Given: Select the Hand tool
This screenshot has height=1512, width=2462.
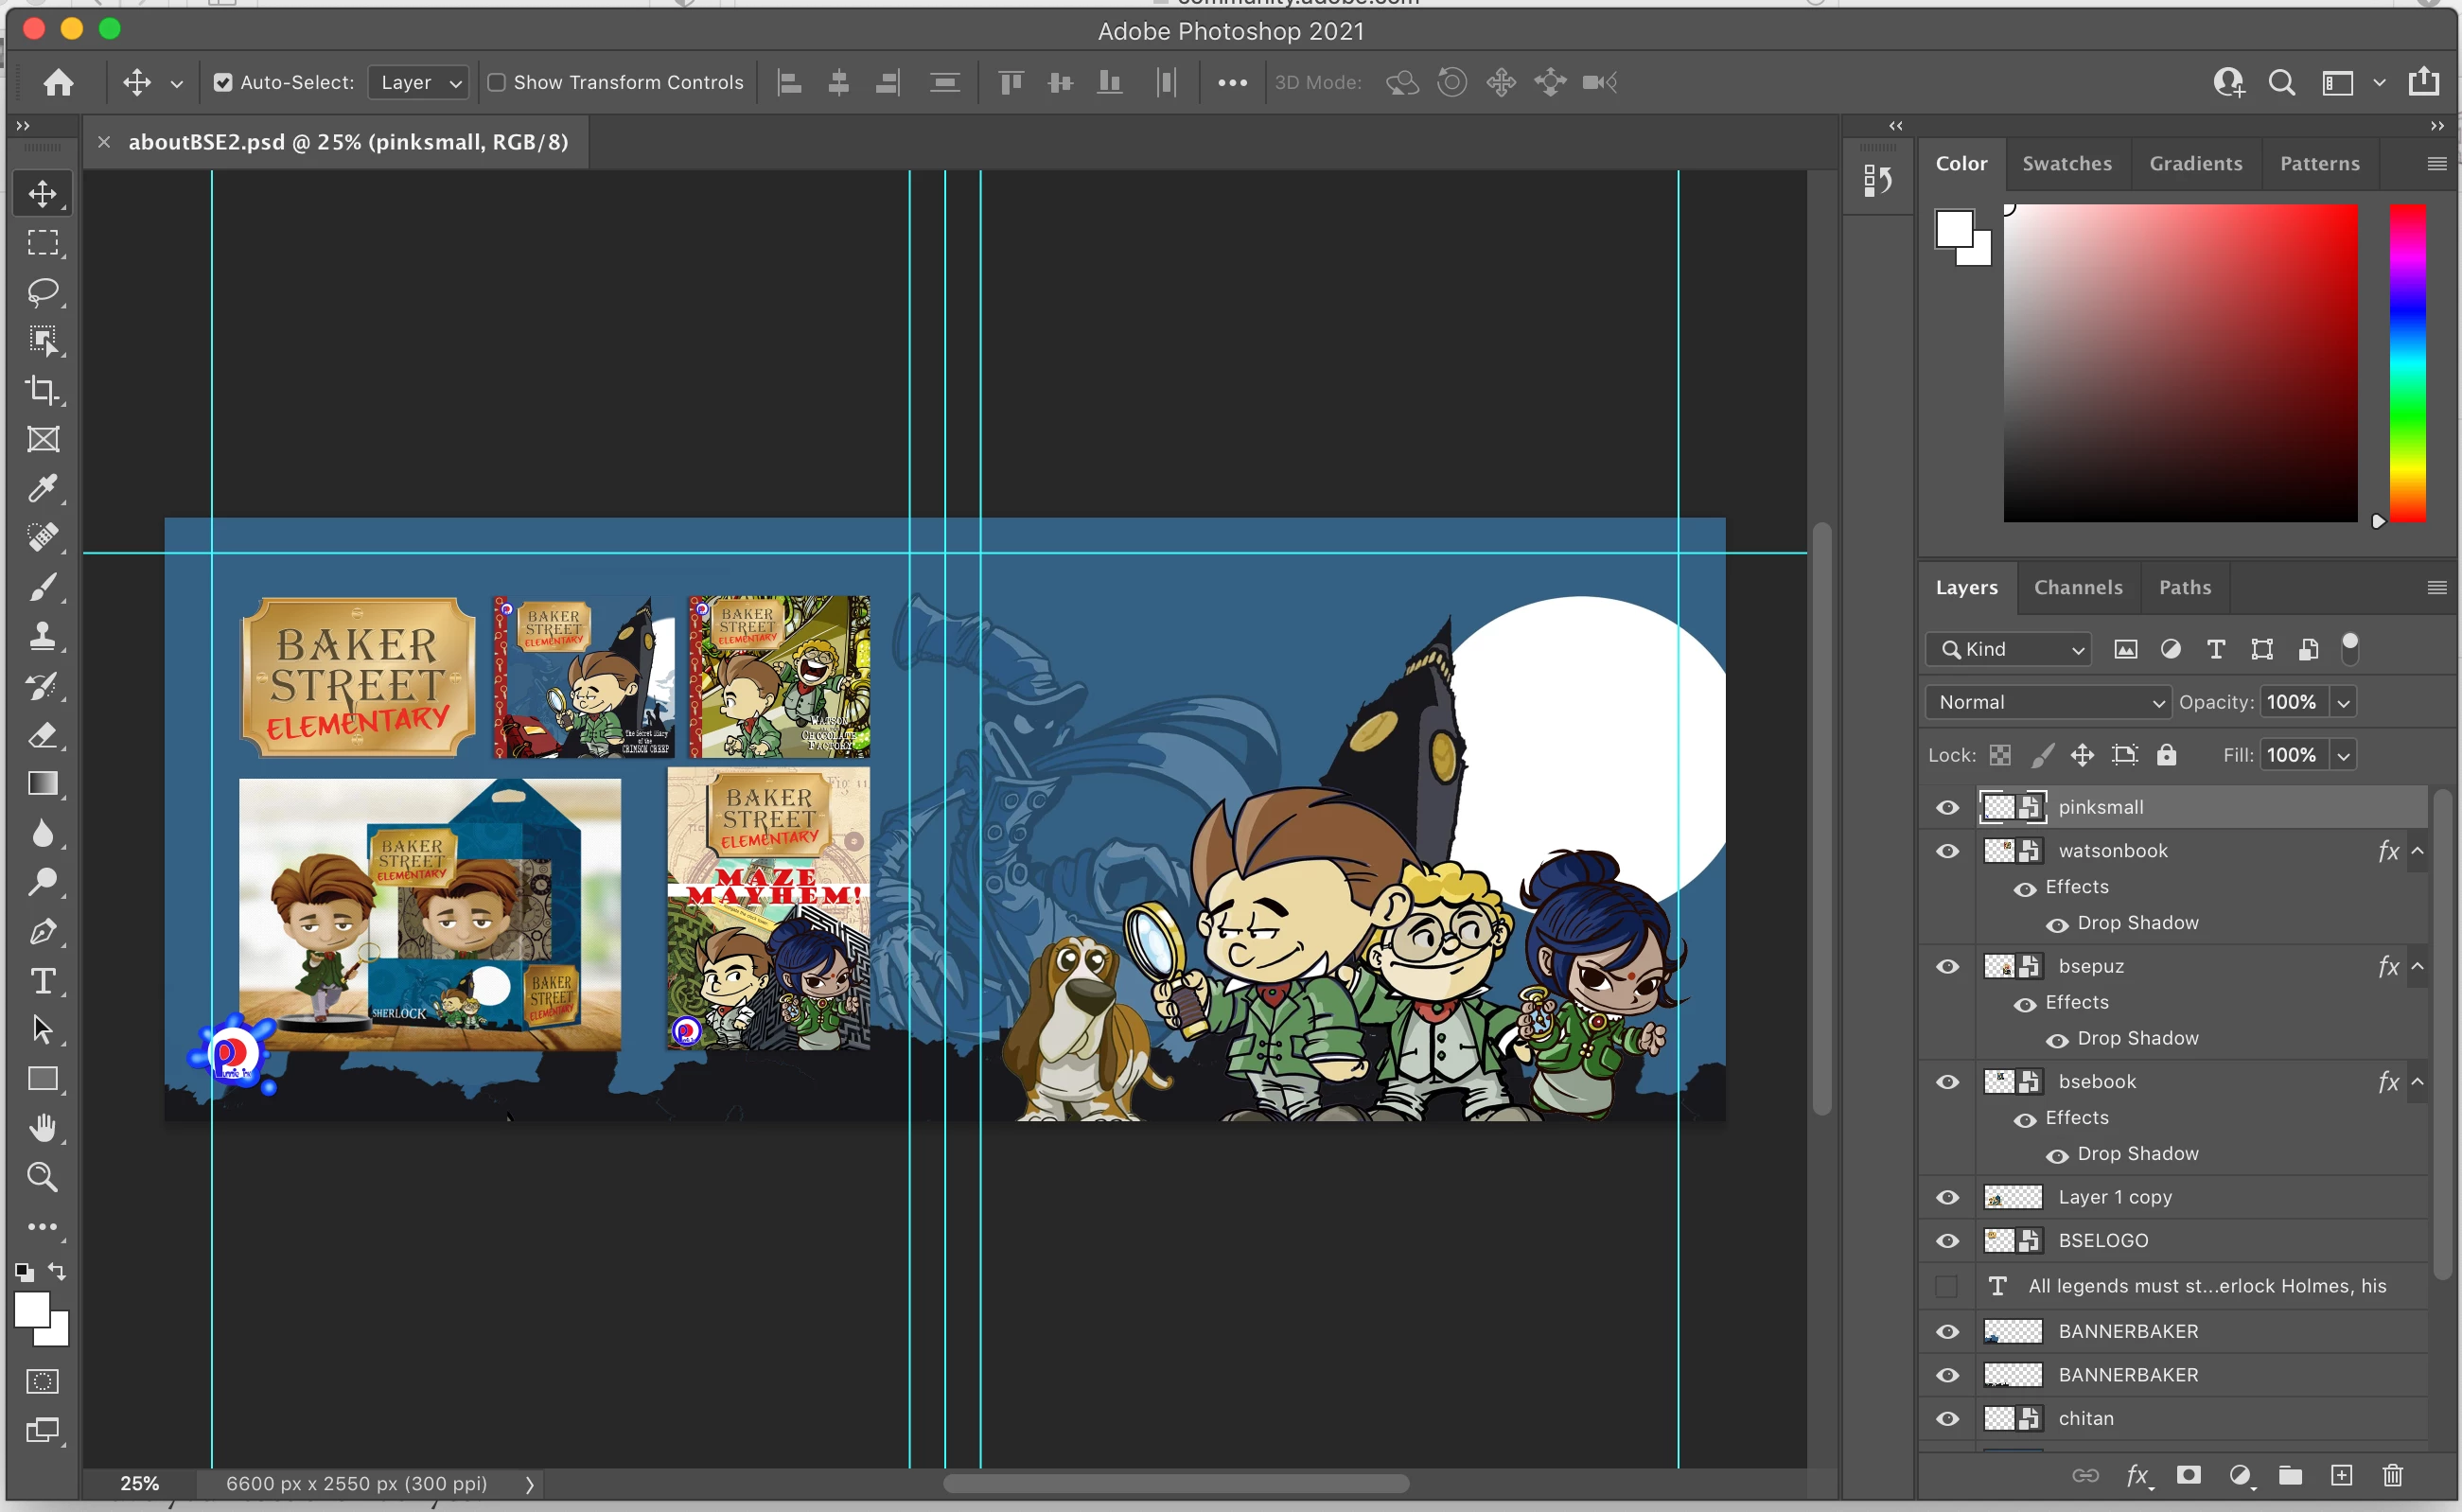Looking at the screenshot, I should pos(42,1128).
